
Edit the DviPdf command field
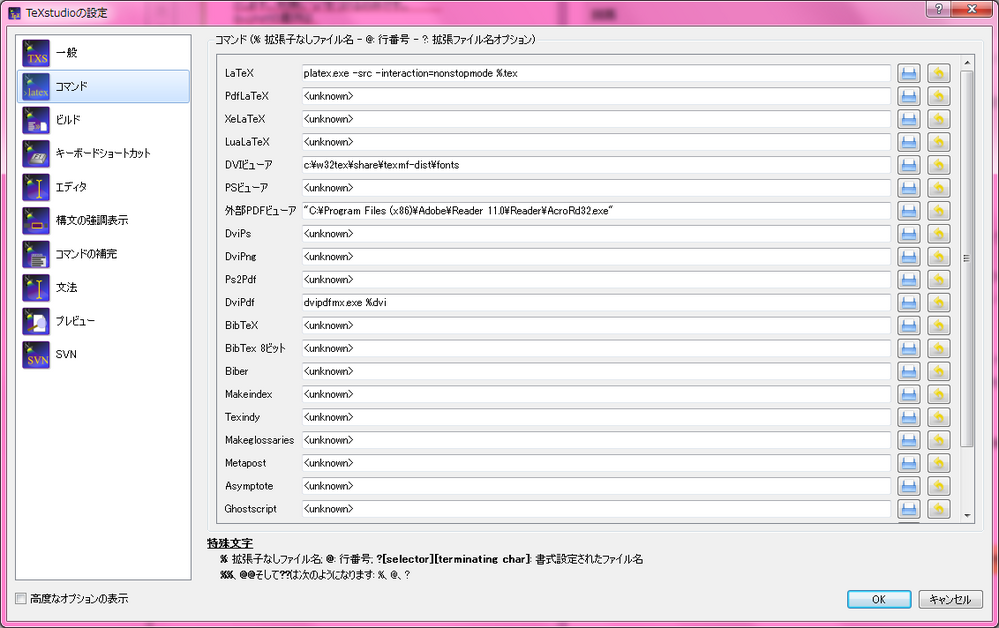596,303
